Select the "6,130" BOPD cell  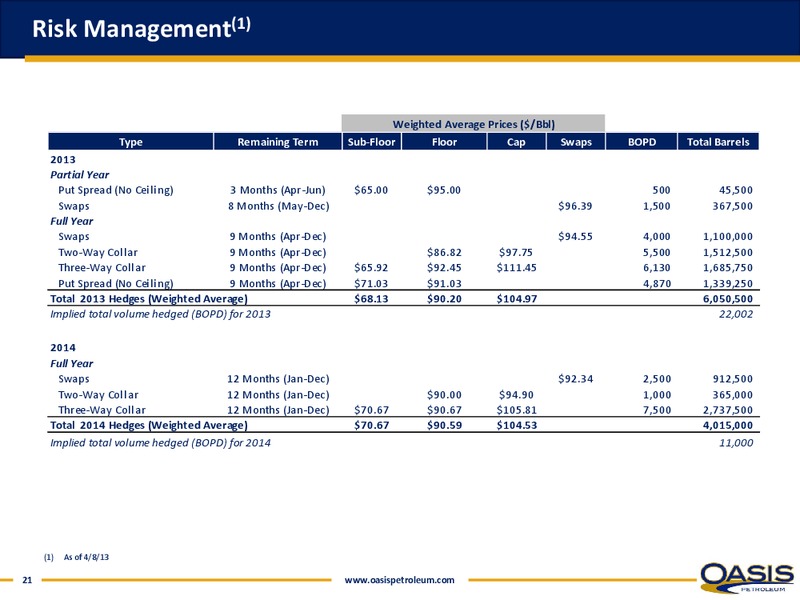[657, 268]
